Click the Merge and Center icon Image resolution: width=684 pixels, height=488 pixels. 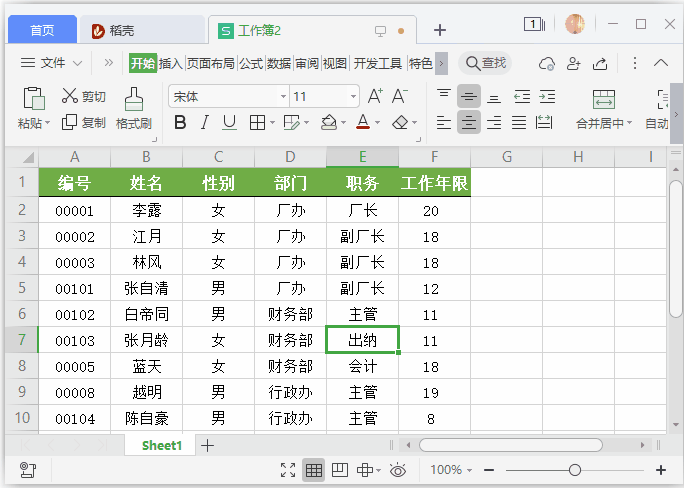604,99
